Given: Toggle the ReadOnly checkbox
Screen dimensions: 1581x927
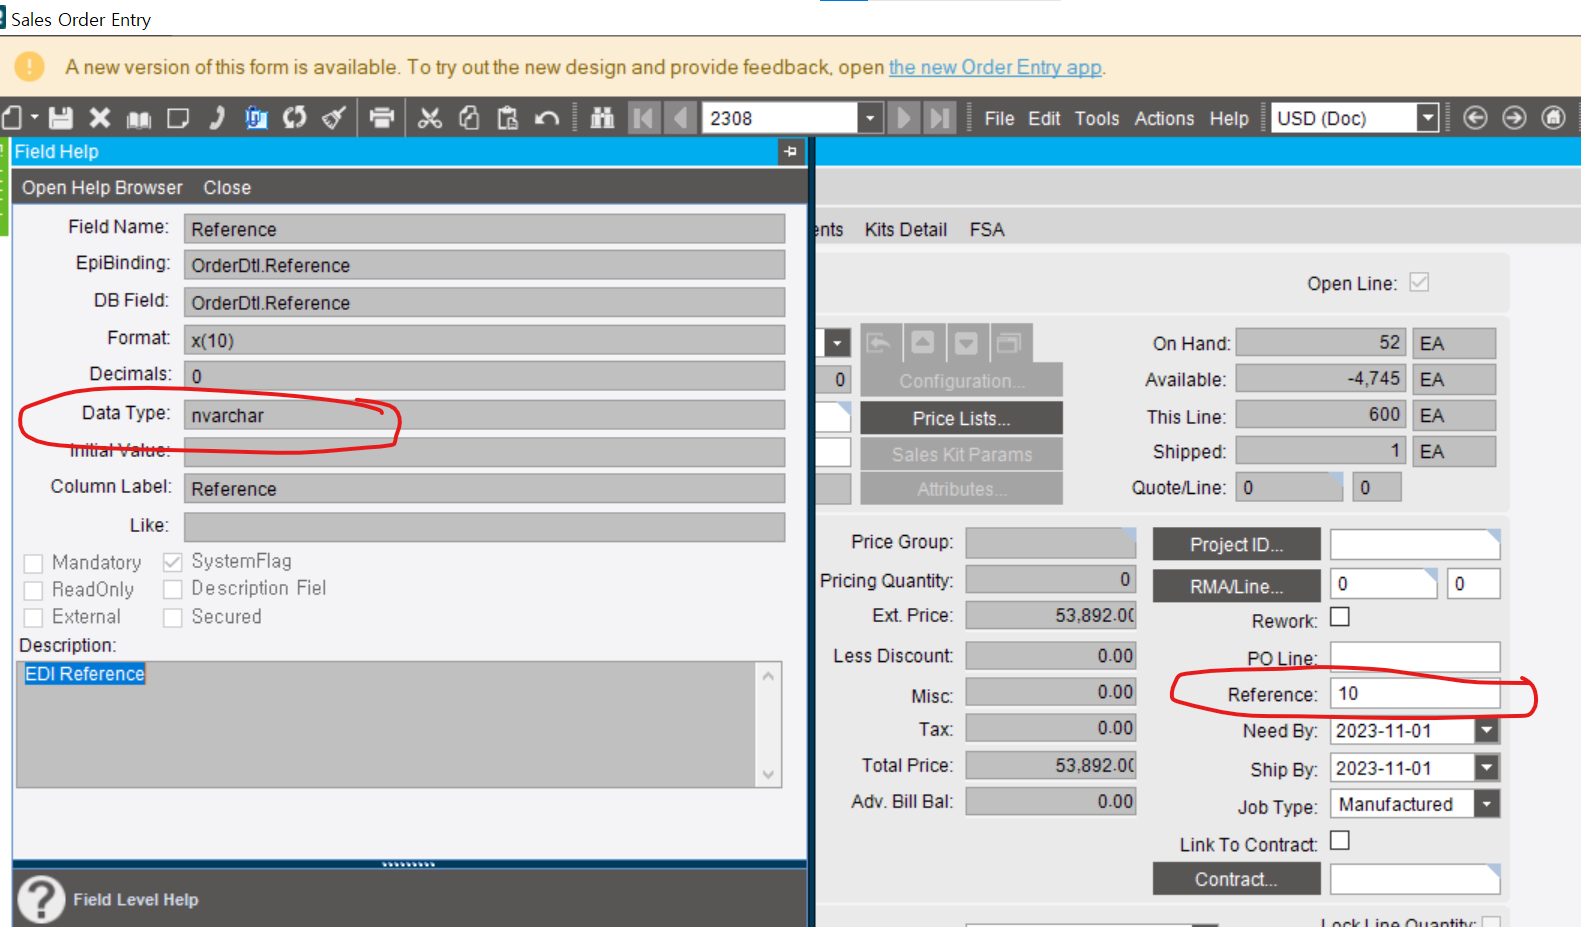Looking at the screenshot, I should pos(33,590).
